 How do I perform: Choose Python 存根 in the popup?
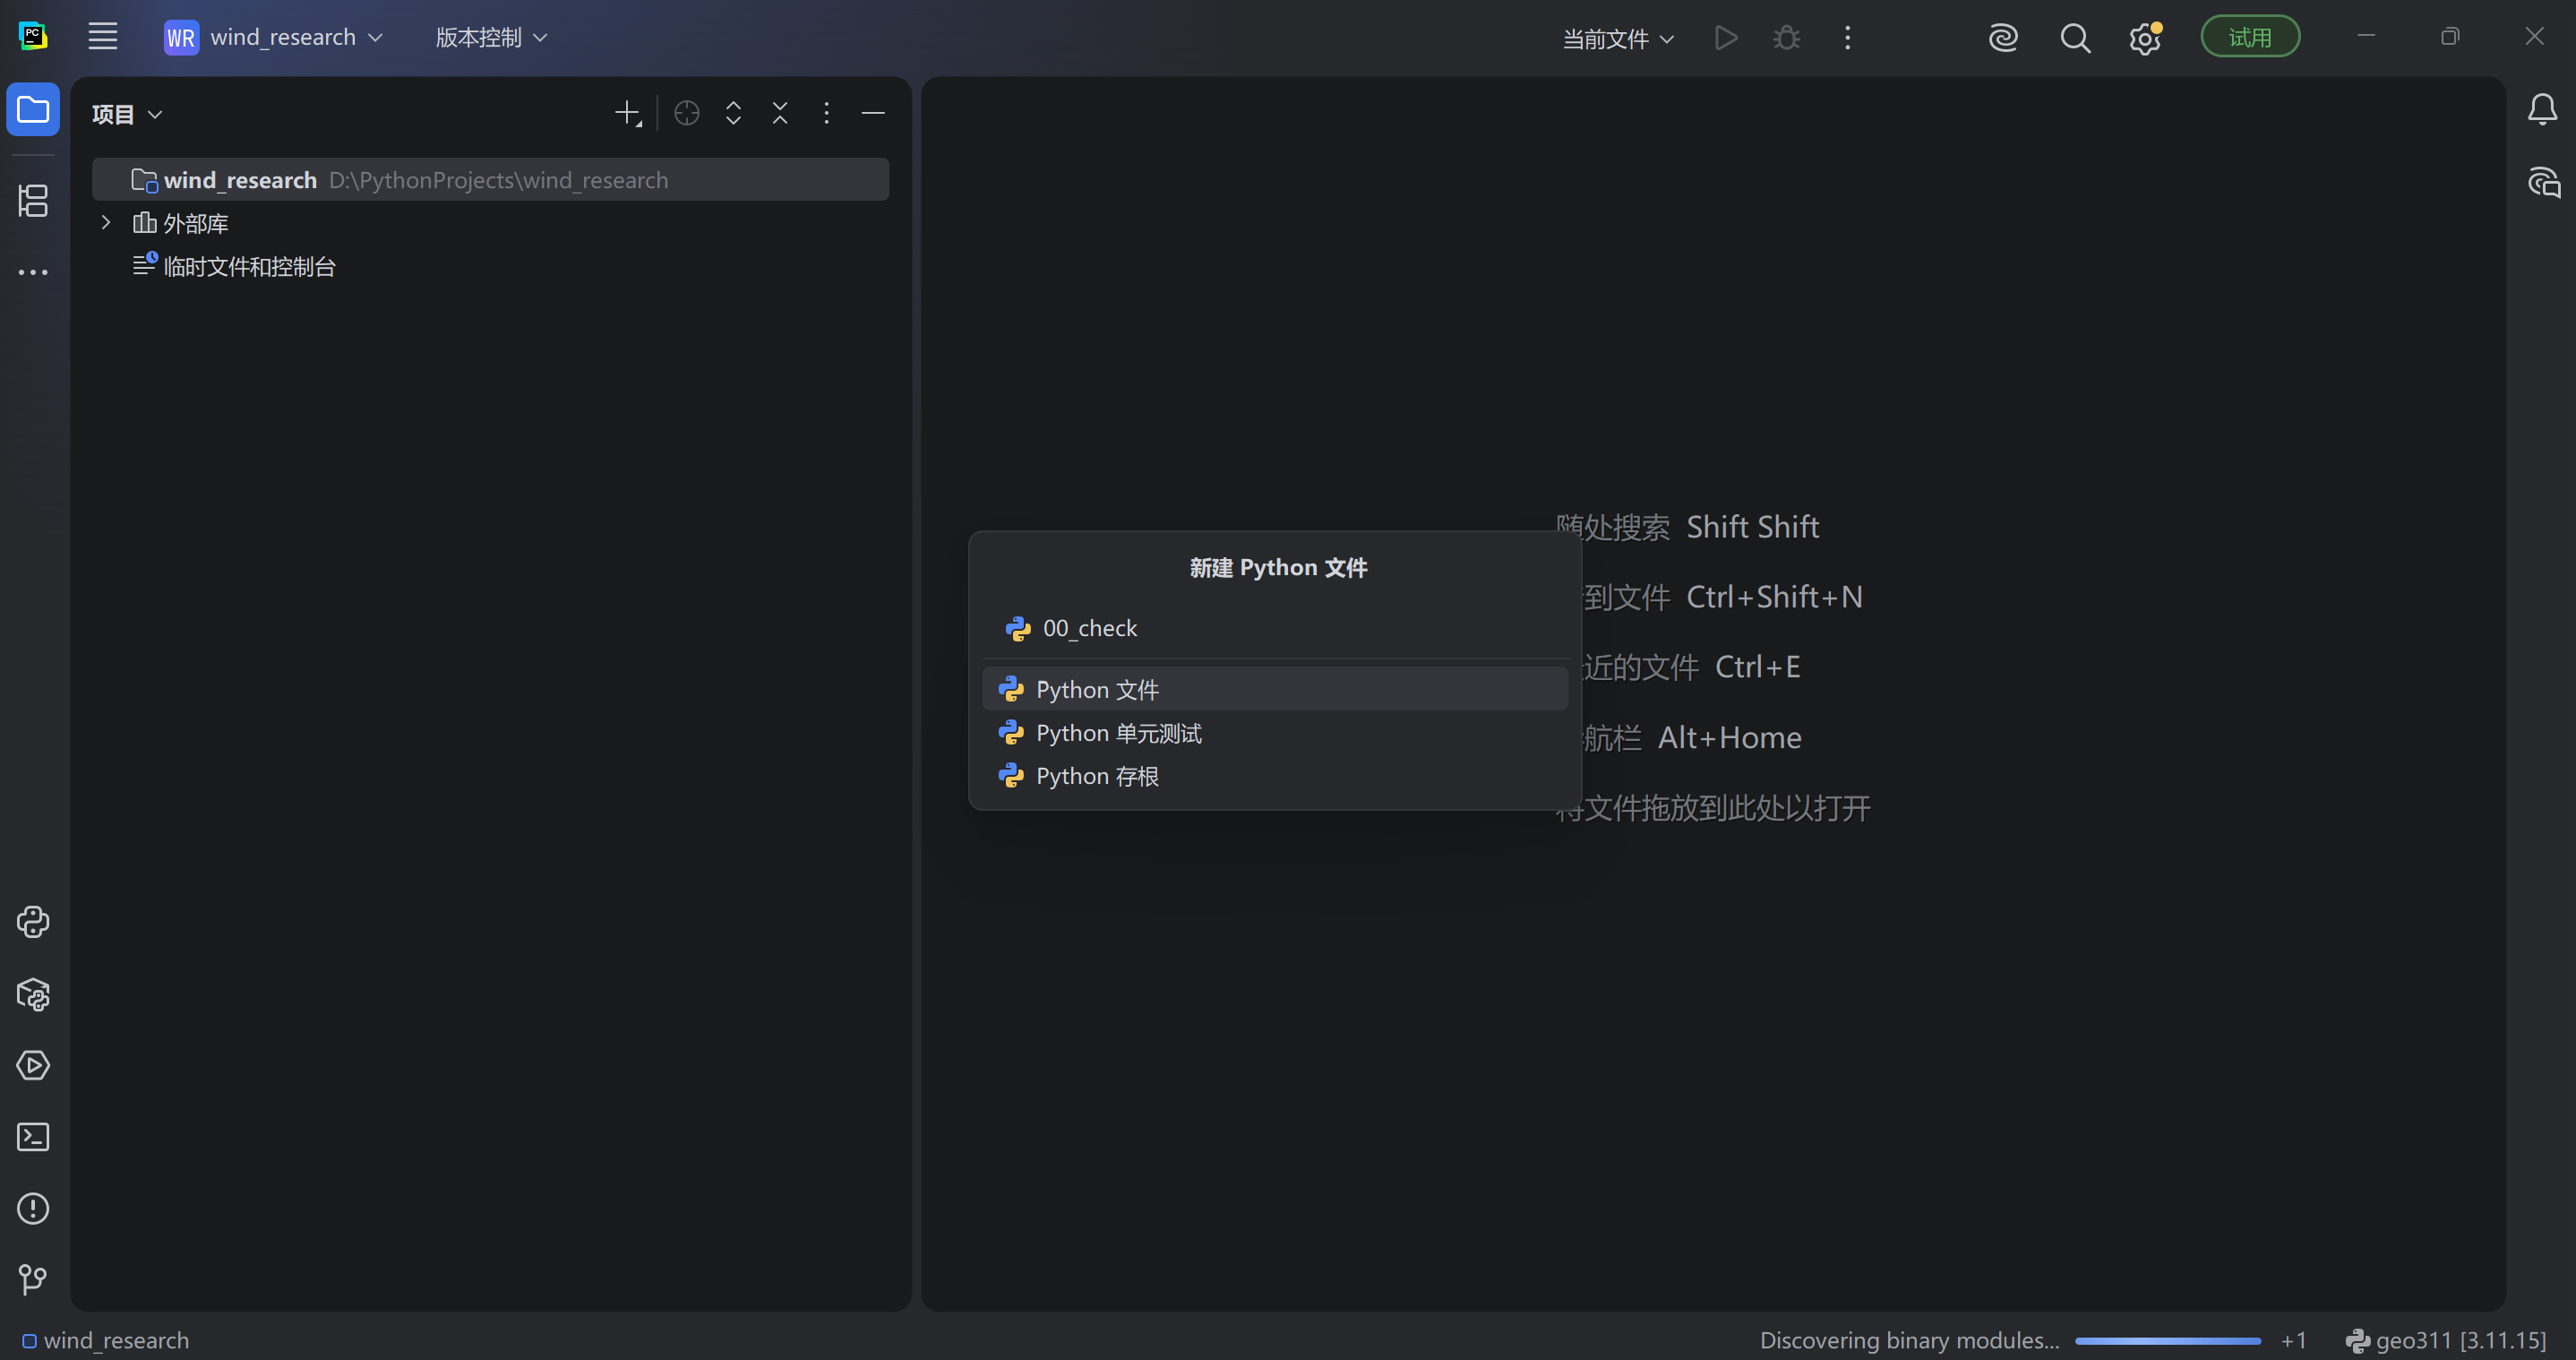coord(1274,775)
